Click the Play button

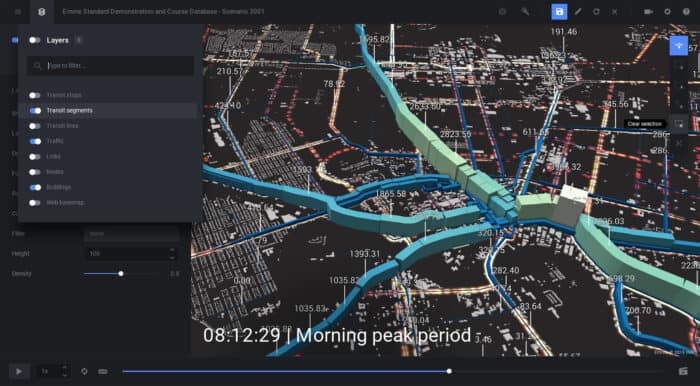19,371
